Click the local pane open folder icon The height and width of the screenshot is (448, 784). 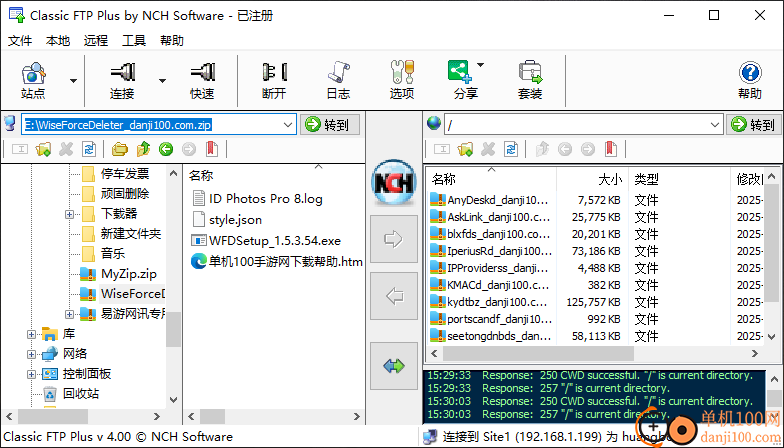click(x=120, y=149)
